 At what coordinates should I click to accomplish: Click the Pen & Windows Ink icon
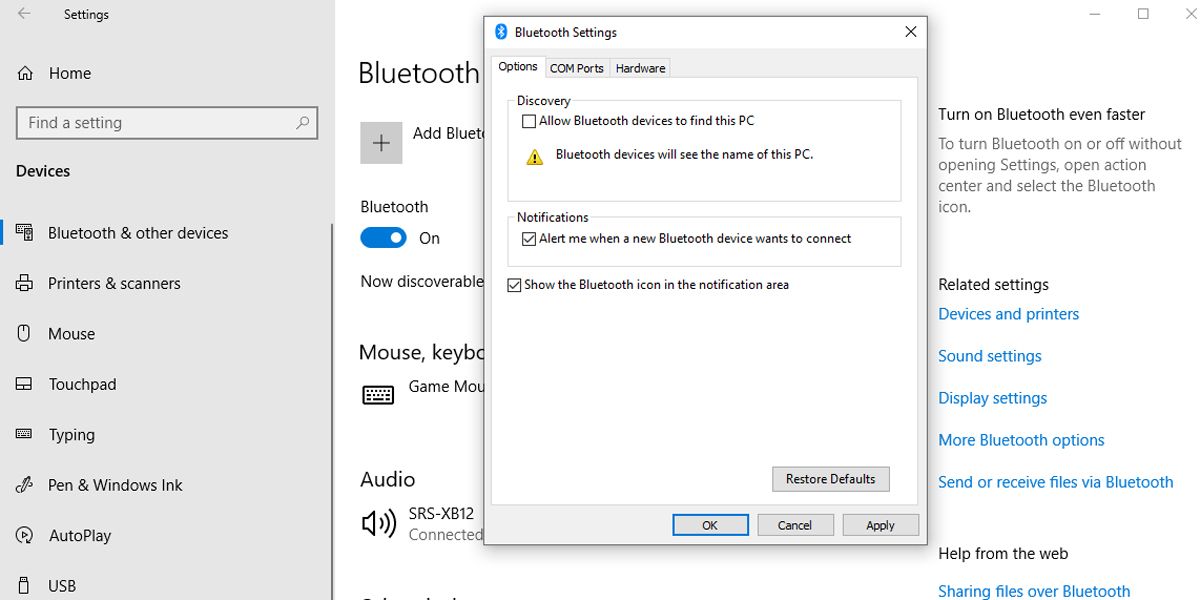25,485
